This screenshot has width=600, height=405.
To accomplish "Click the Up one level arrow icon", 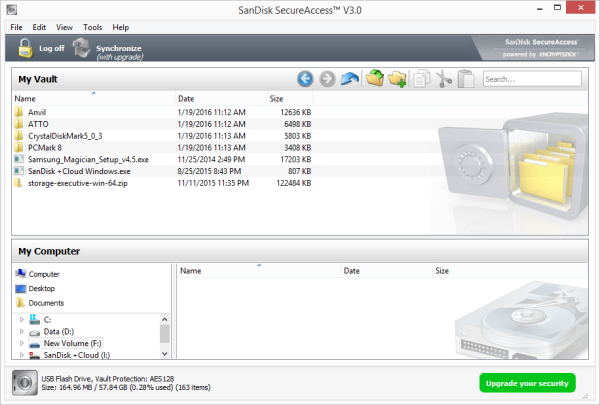I will point(349,78).
